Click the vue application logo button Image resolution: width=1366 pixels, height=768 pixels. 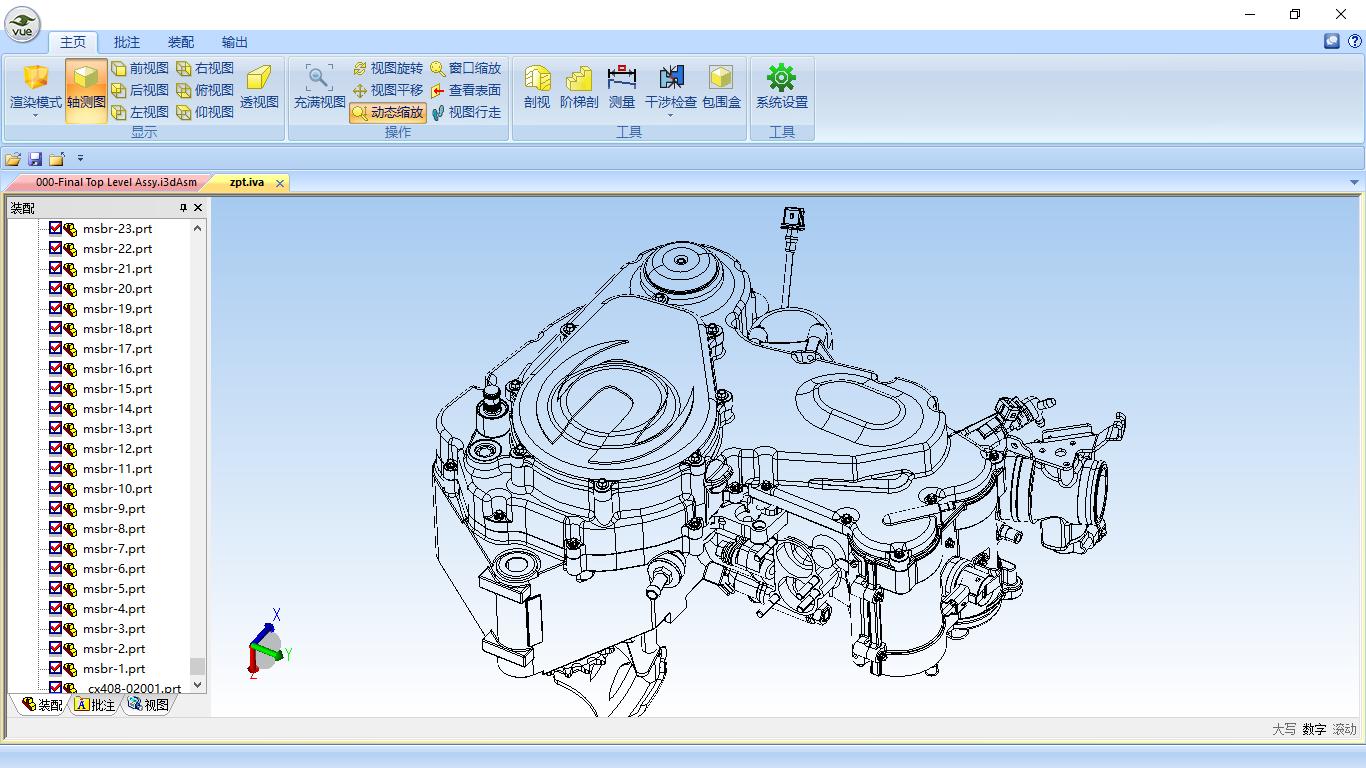[x=22, y=24]
